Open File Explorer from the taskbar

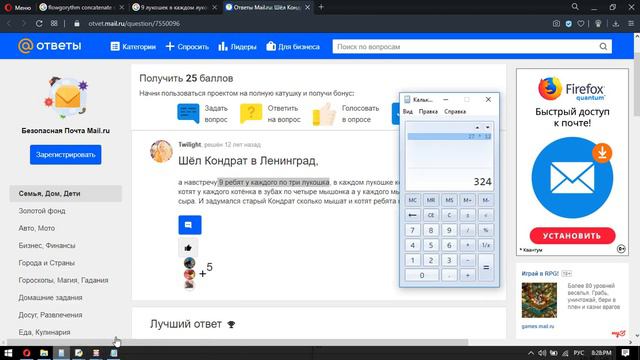point(44,353)
